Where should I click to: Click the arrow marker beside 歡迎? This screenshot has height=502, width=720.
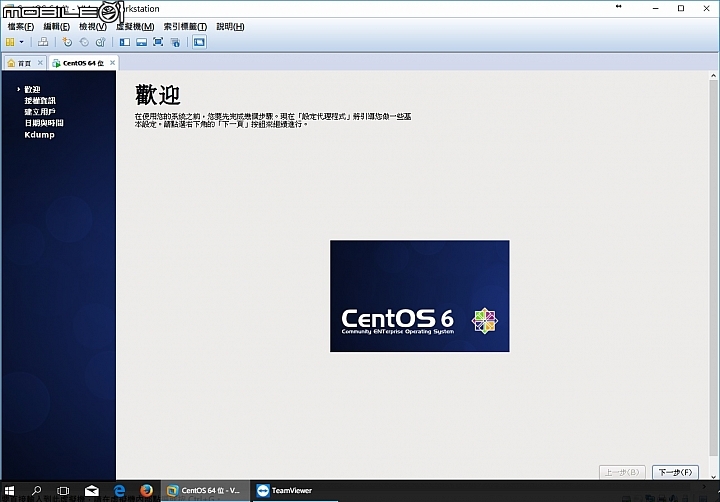click(18, 89)
